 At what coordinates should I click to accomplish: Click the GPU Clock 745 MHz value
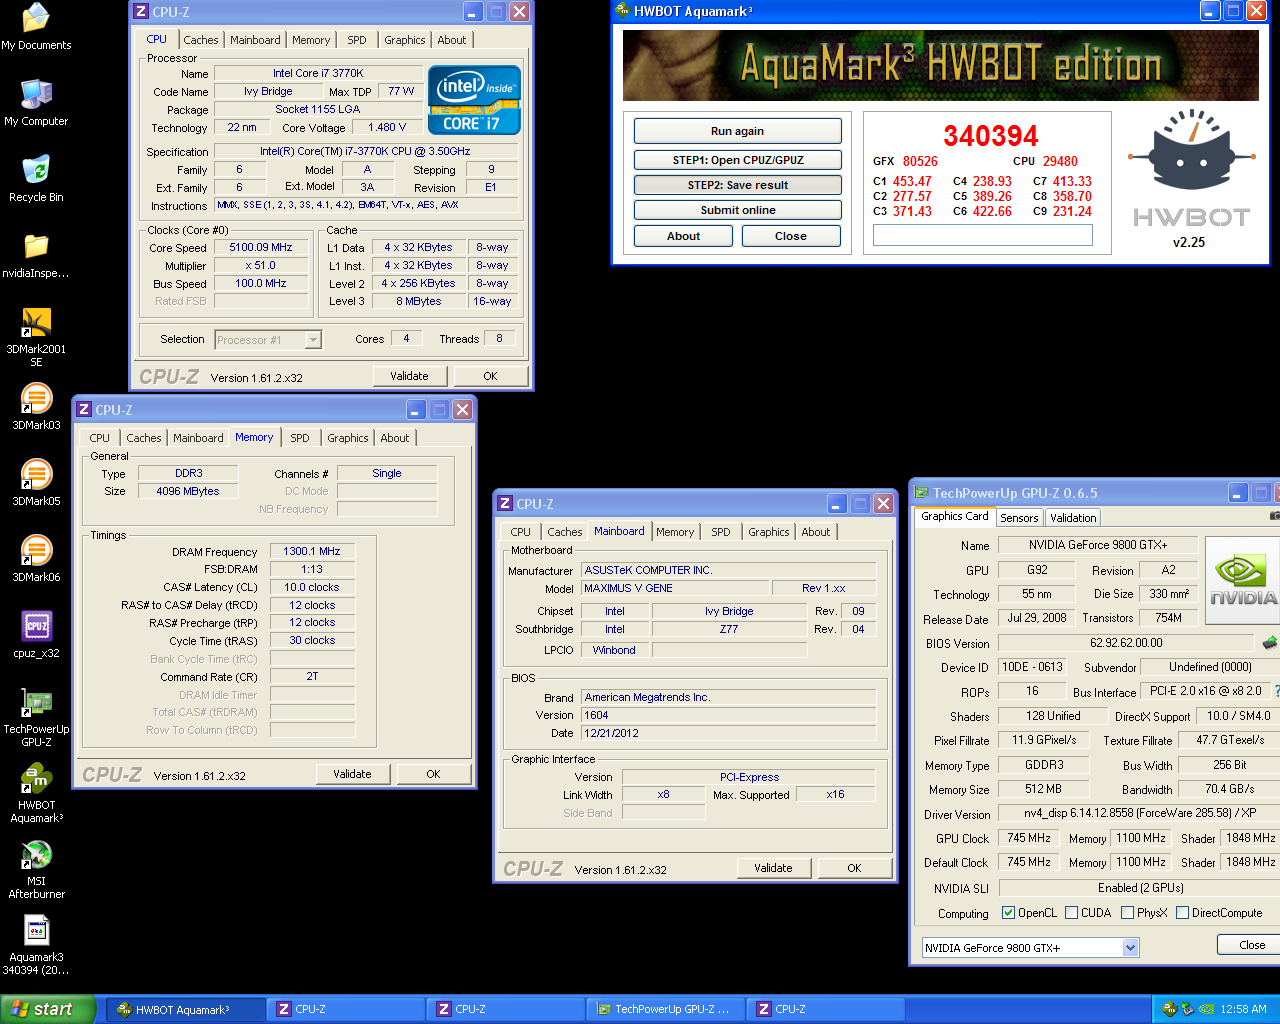[1028, 838]
